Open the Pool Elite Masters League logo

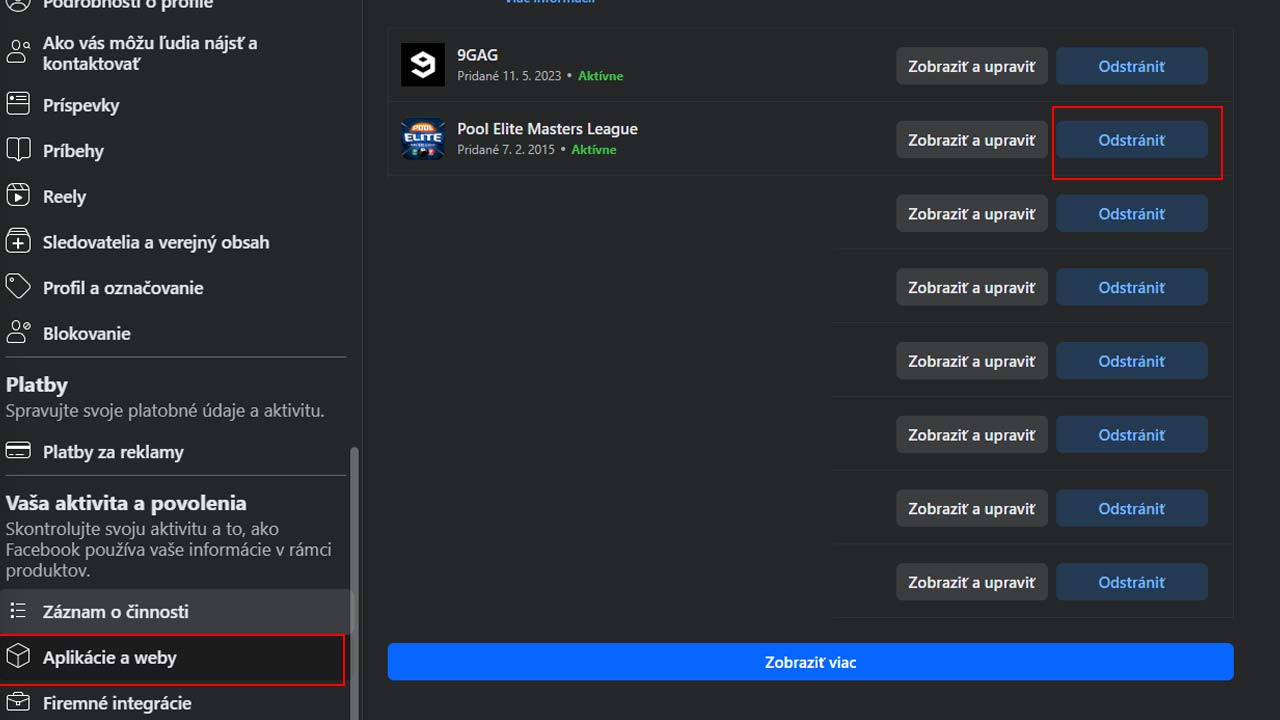click(422, 139)
